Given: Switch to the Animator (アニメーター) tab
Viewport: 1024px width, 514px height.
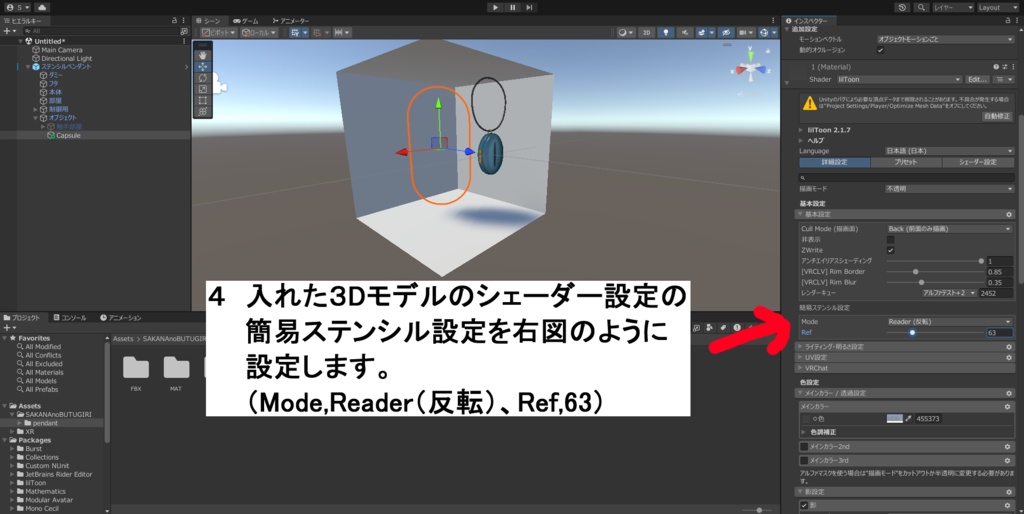Looking at the screenshot, I should tap(291, 21).
